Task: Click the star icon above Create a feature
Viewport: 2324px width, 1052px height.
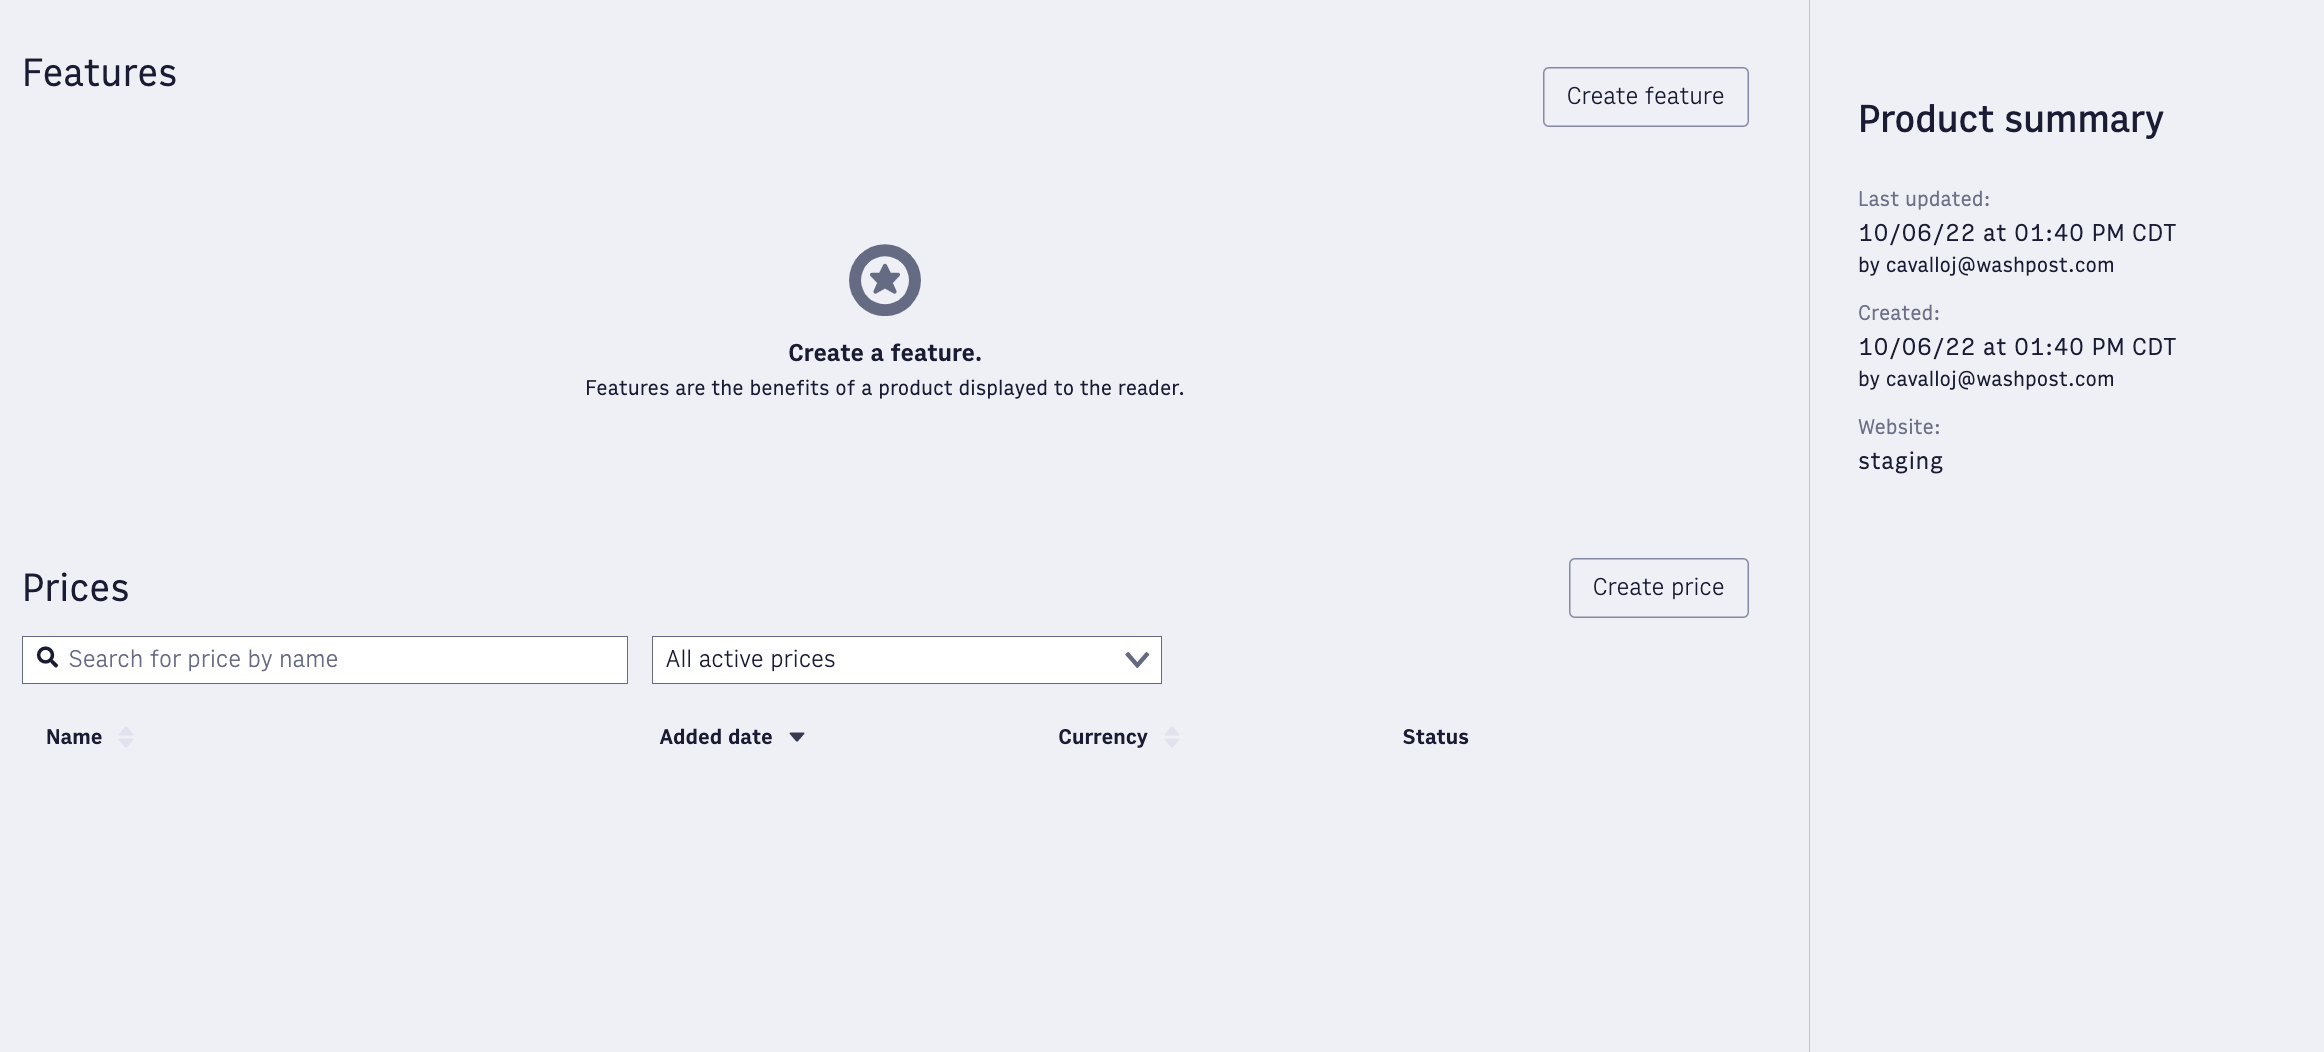Action: [x=884, y=280]
